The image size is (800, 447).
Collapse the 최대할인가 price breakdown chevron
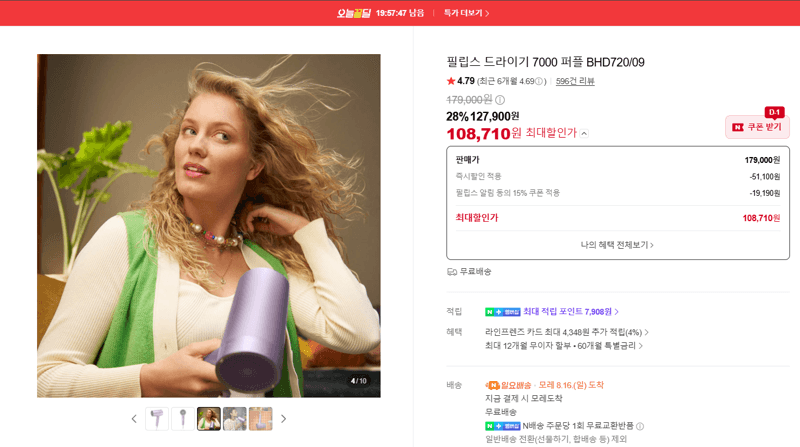point(584,134)
